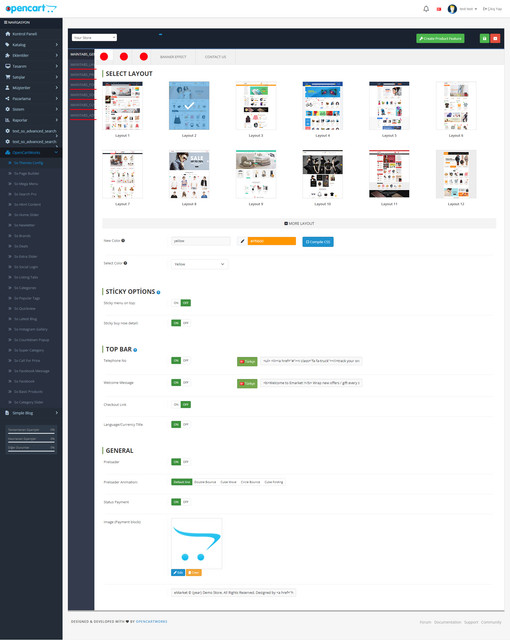This screenshot has width=510, height=640.
Task: Click the Welcome Message text field
Action: coord(311,383)
